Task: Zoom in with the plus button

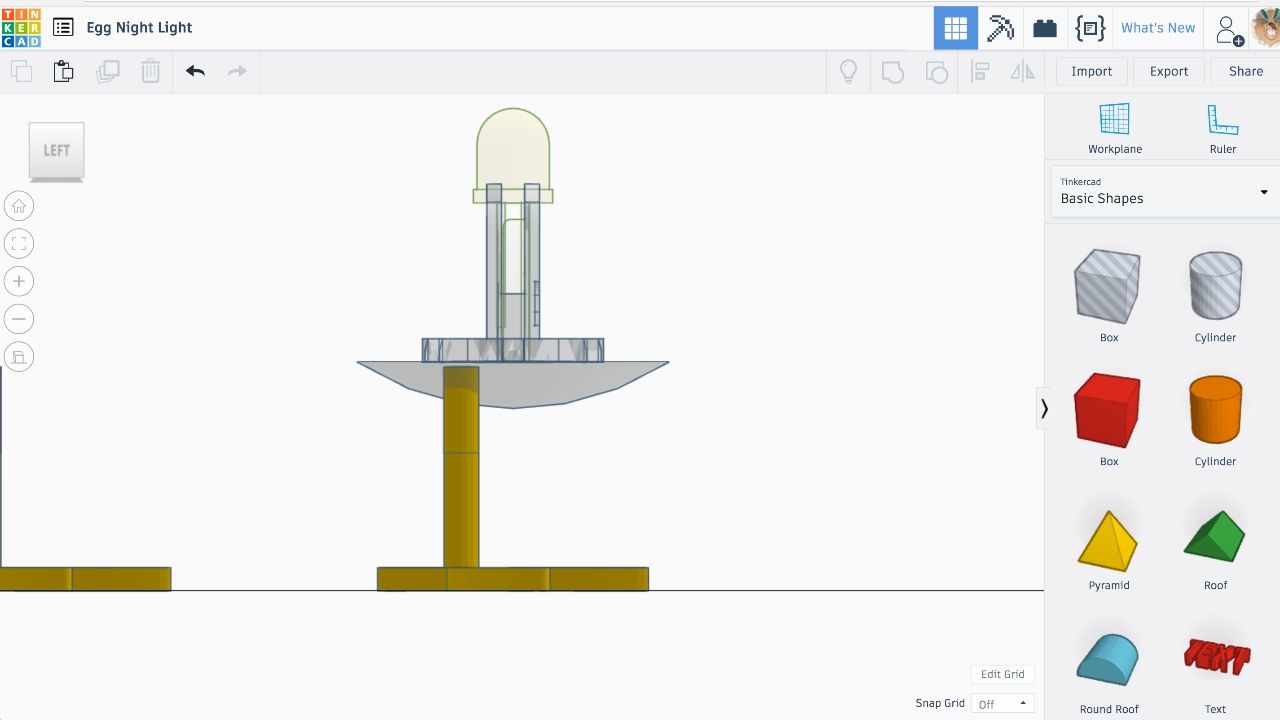Action: [18, 281]
